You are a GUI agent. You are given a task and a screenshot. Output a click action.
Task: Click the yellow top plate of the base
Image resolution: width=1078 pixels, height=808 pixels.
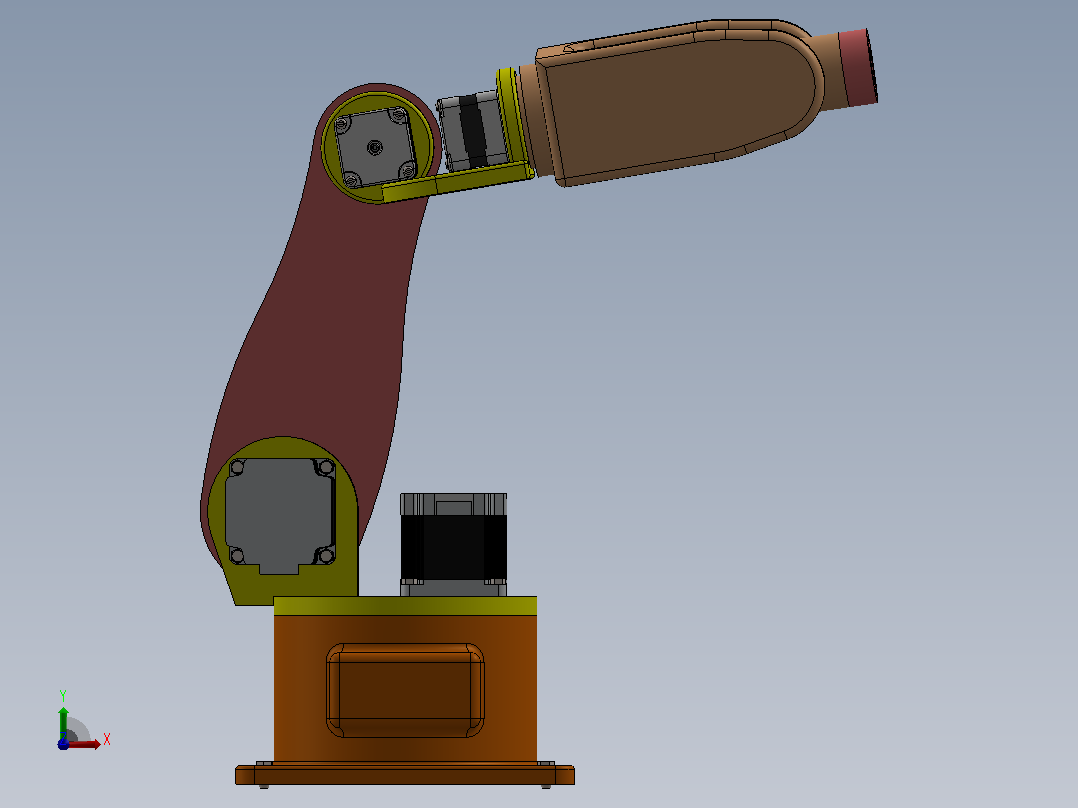coord(405,606)
